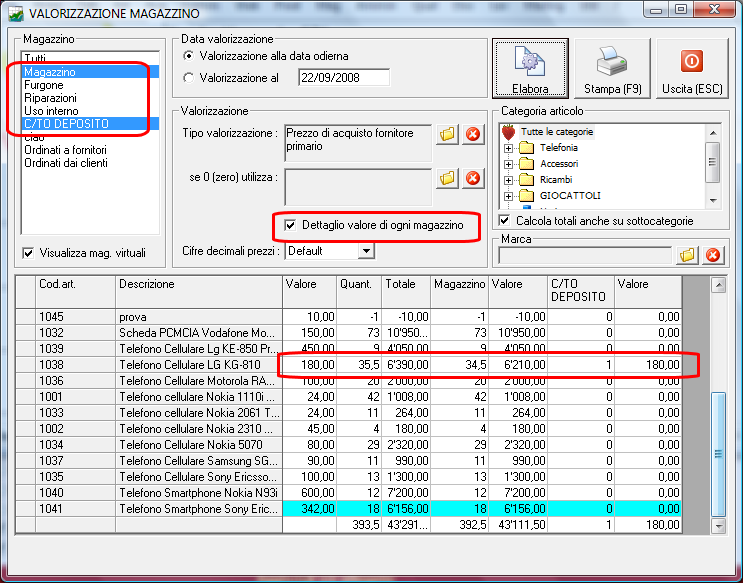Click cell code 1041

pyautogui.click(x=75, y=509)
